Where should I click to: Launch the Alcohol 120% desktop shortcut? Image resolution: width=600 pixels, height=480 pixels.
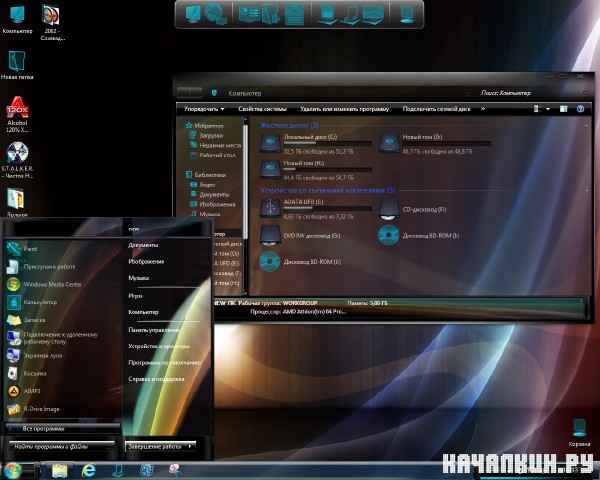pos(17,114)
